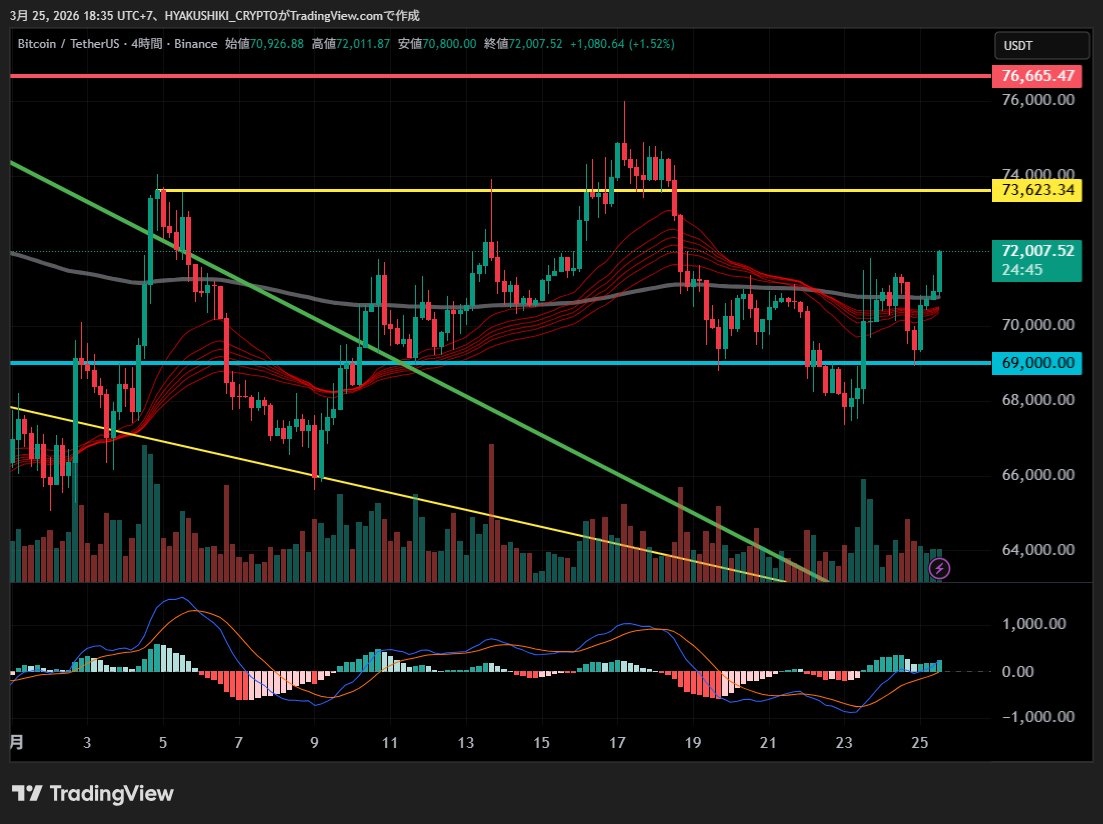Click the yellow 73,623.34 price label
The height and width of the screenshot is (824, 1103).
[x=1037, y=190]
